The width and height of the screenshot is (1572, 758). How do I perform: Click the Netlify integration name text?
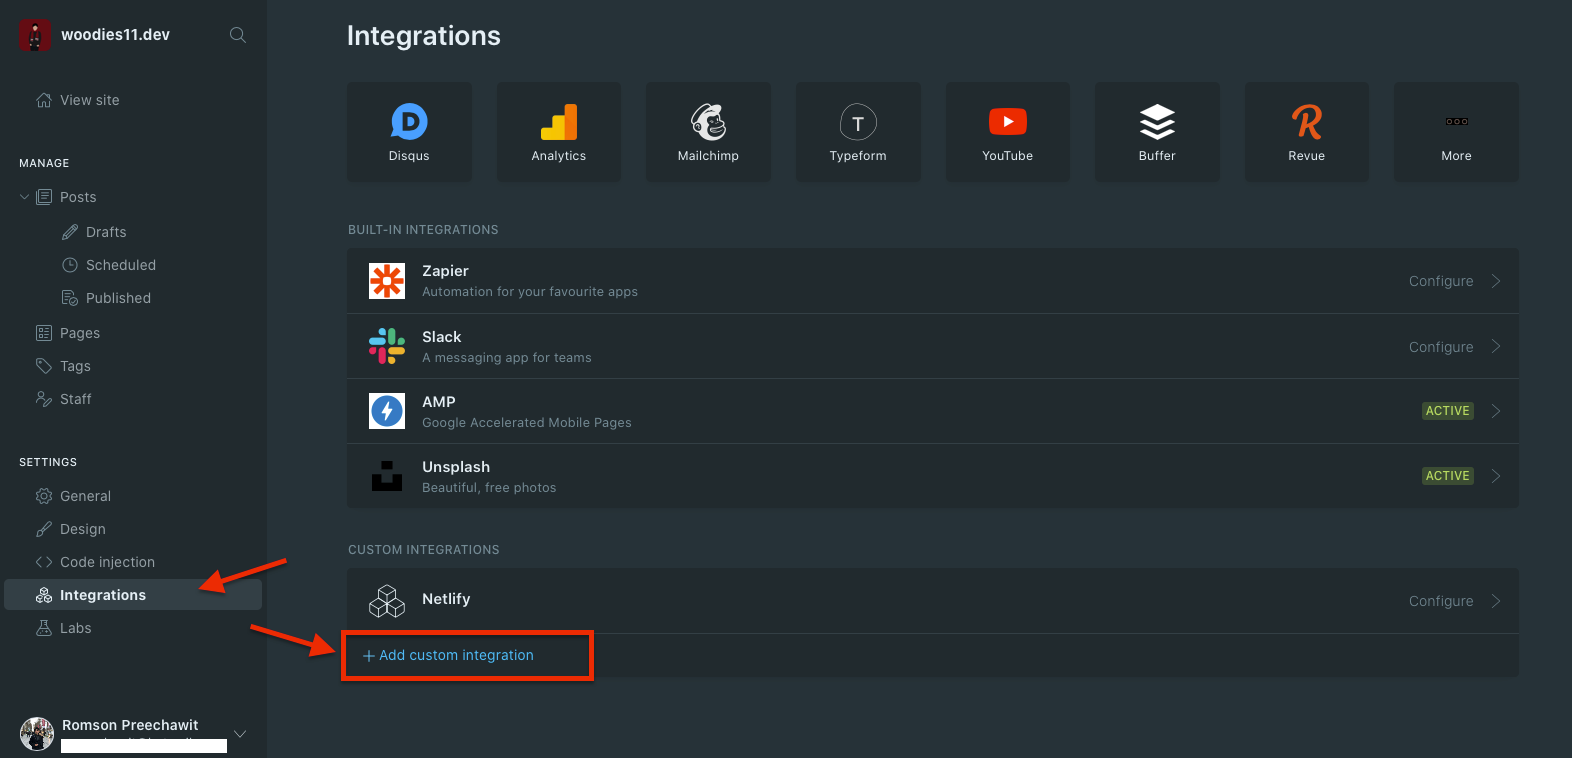[x=446, y=599]
